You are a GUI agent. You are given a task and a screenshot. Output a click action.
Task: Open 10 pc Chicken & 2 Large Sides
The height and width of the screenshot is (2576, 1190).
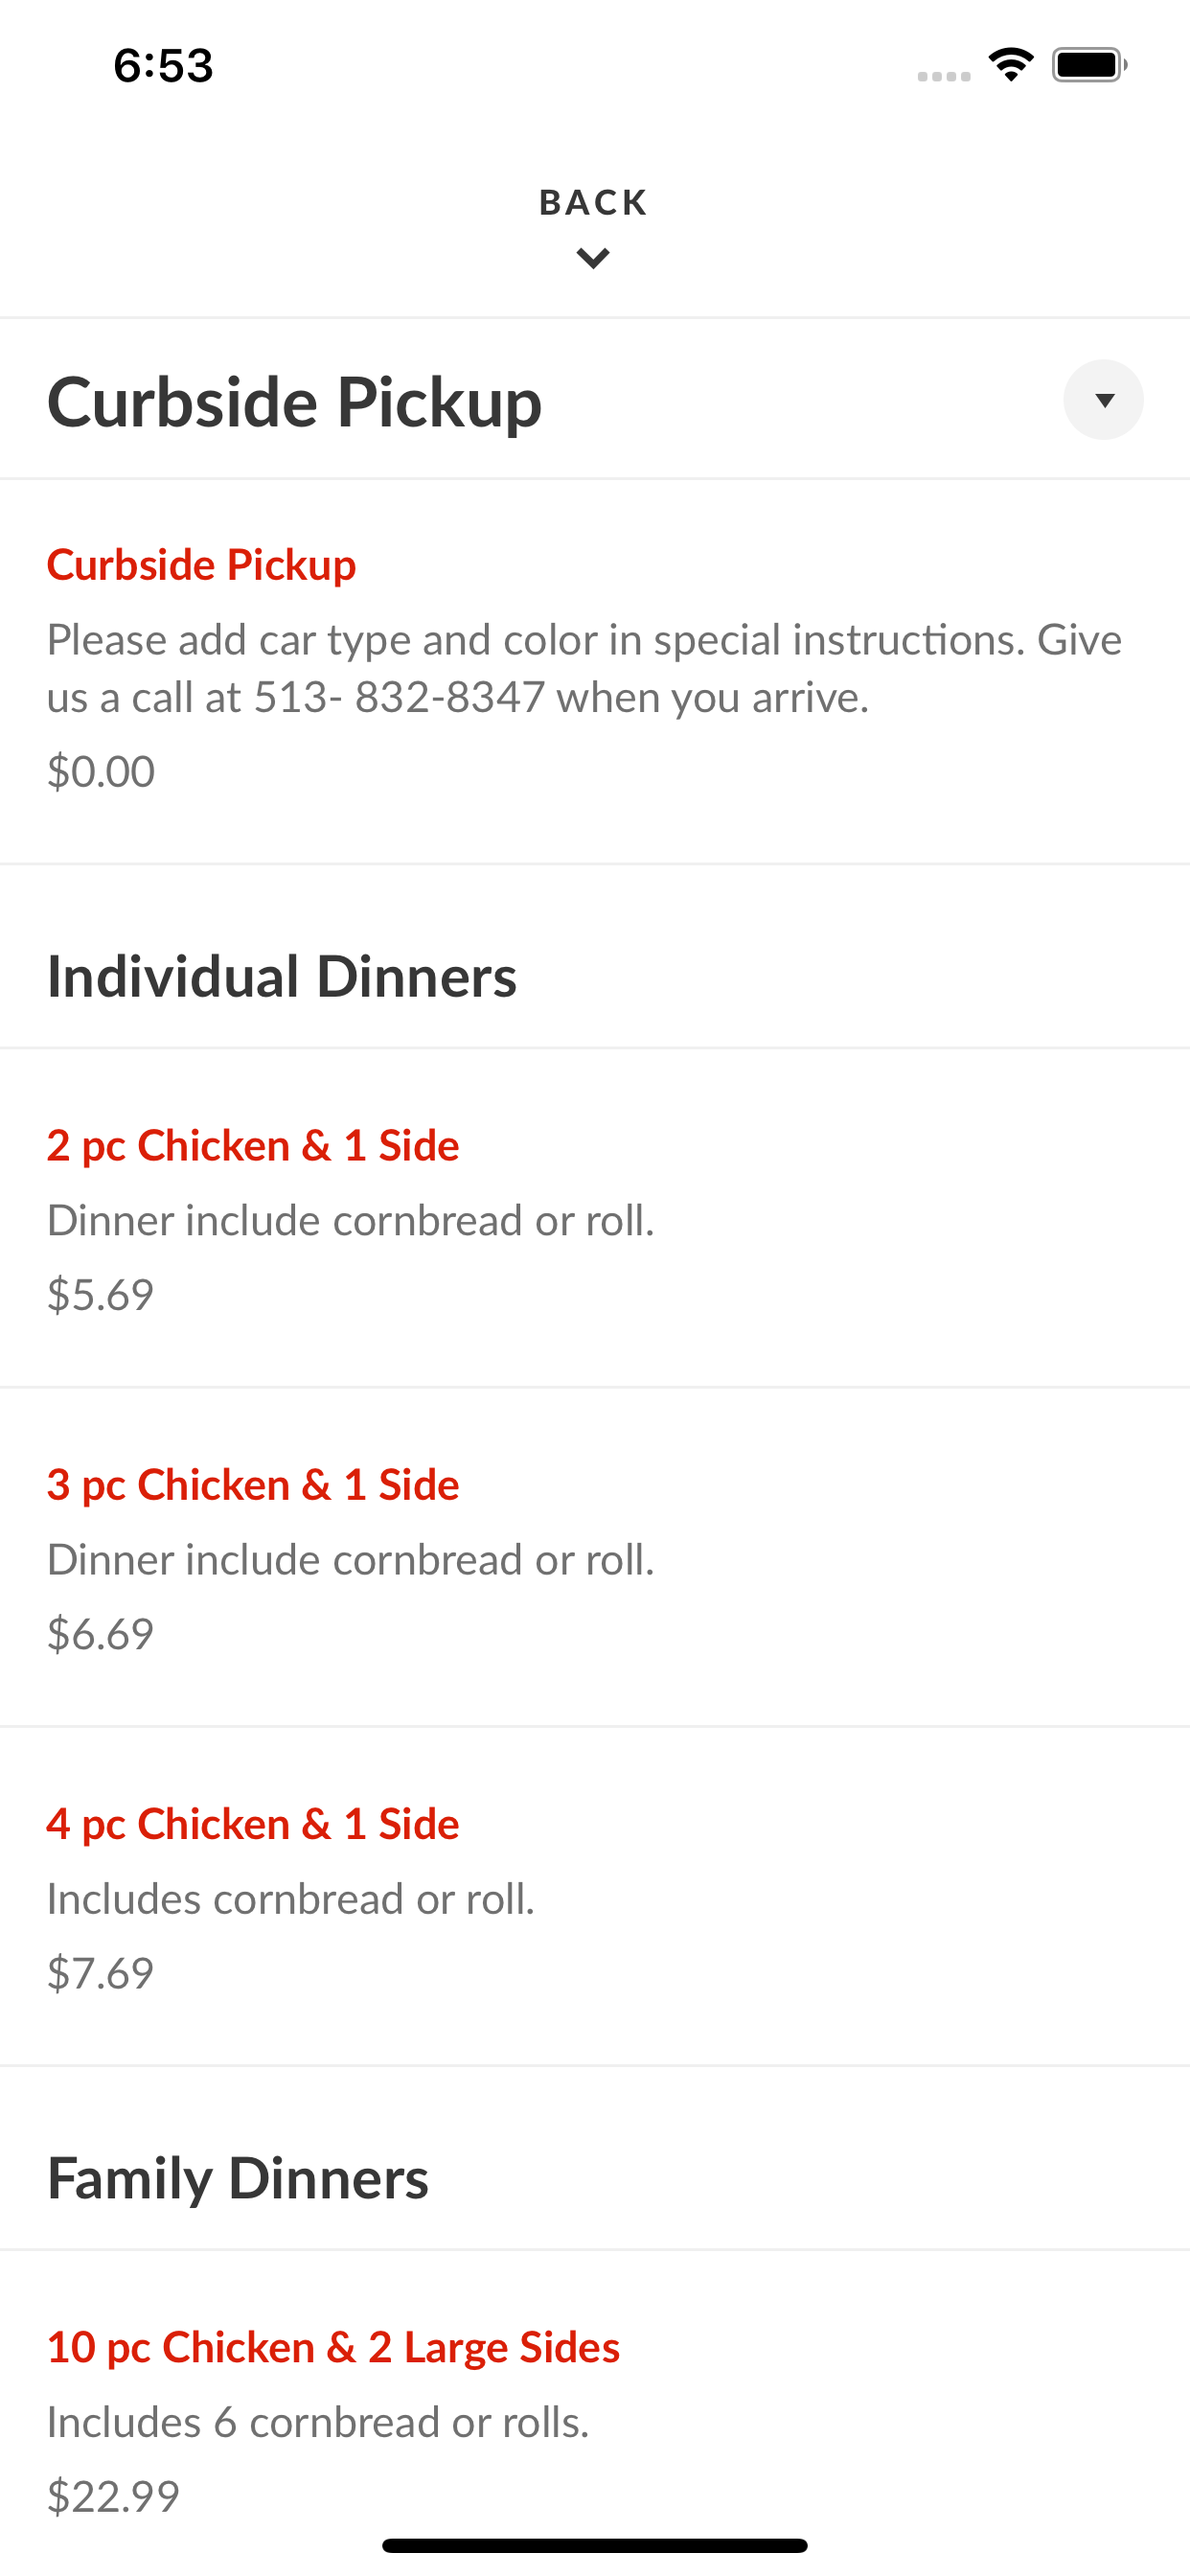pos(333,2346)
